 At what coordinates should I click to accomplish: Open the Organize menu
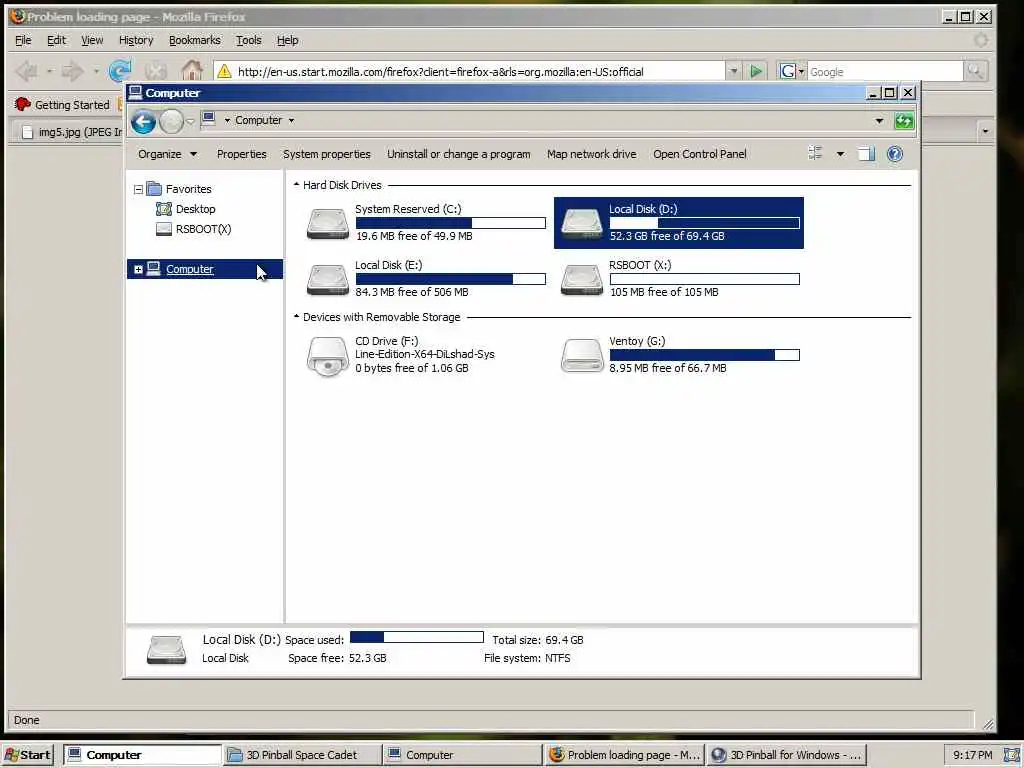(167, 154)
